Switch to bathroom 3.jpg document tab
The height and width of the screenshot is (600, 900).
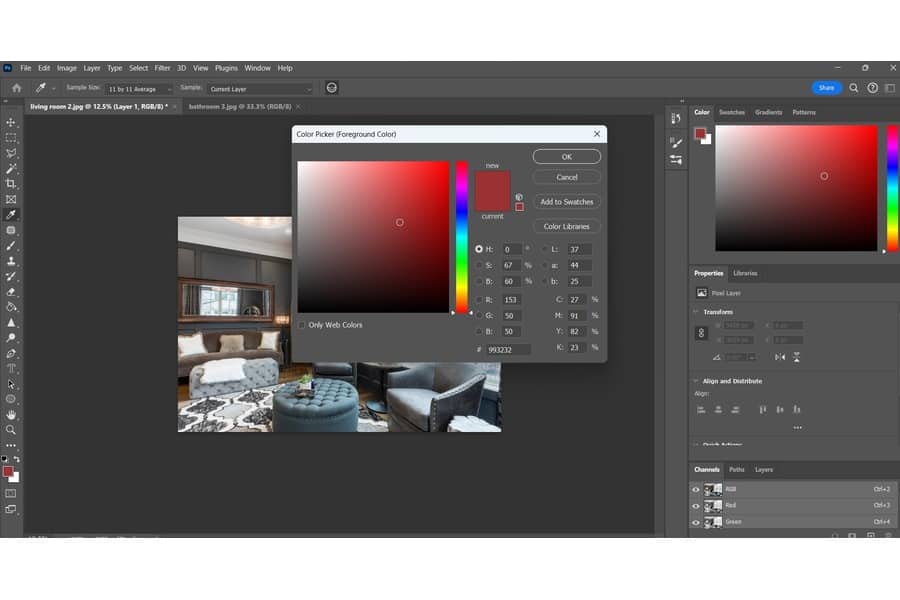click(x=240, y=107)
